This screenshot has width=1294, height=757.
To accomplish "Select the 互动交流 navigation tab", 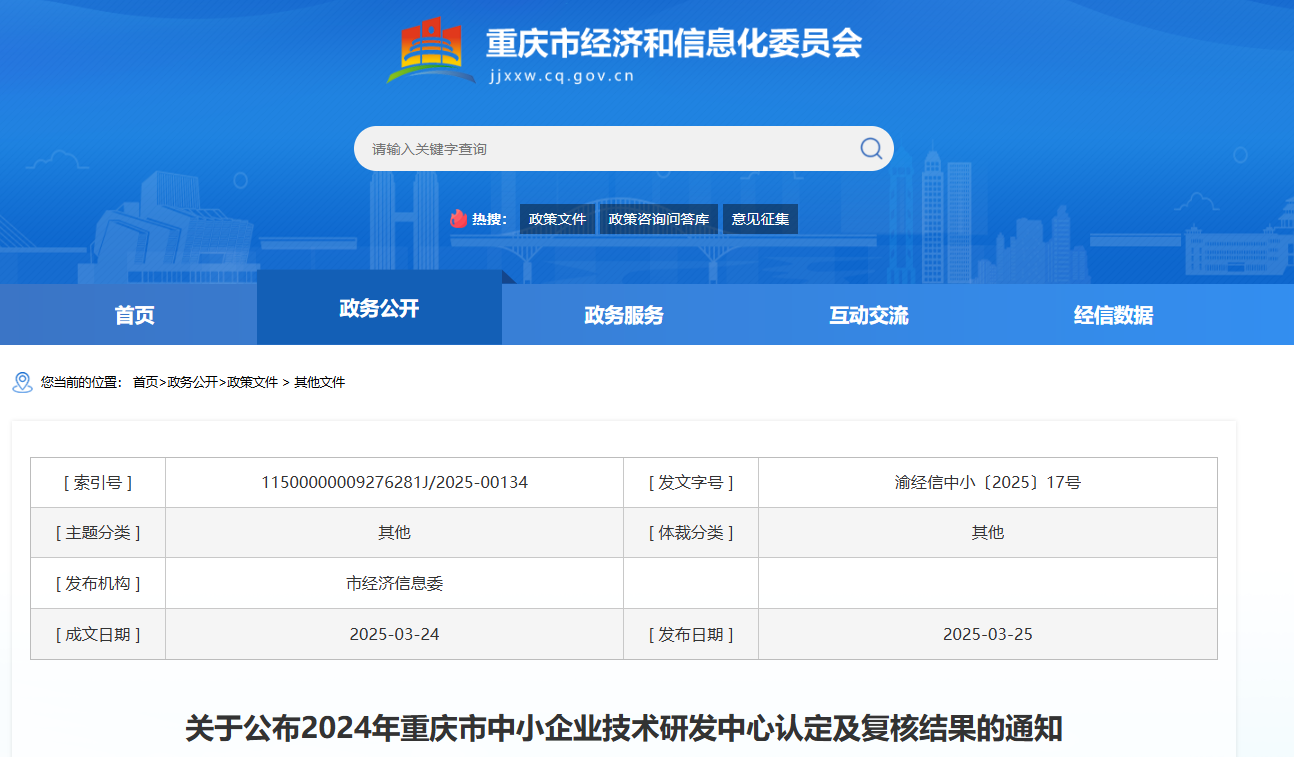I will coord(868,315).
